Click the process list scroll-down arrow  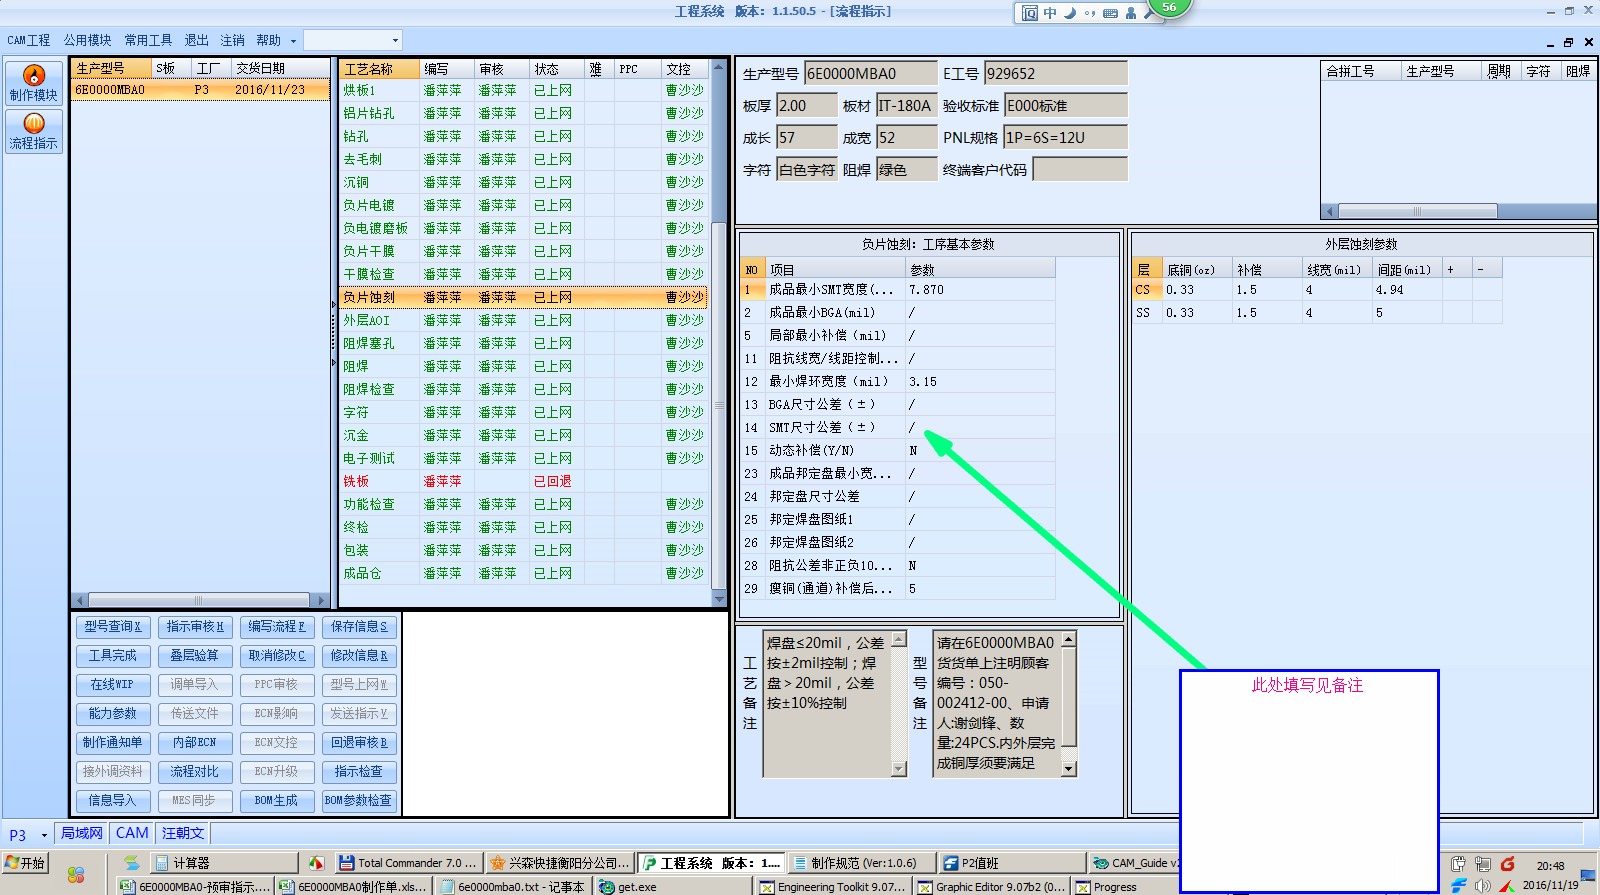tap(719, 599)
